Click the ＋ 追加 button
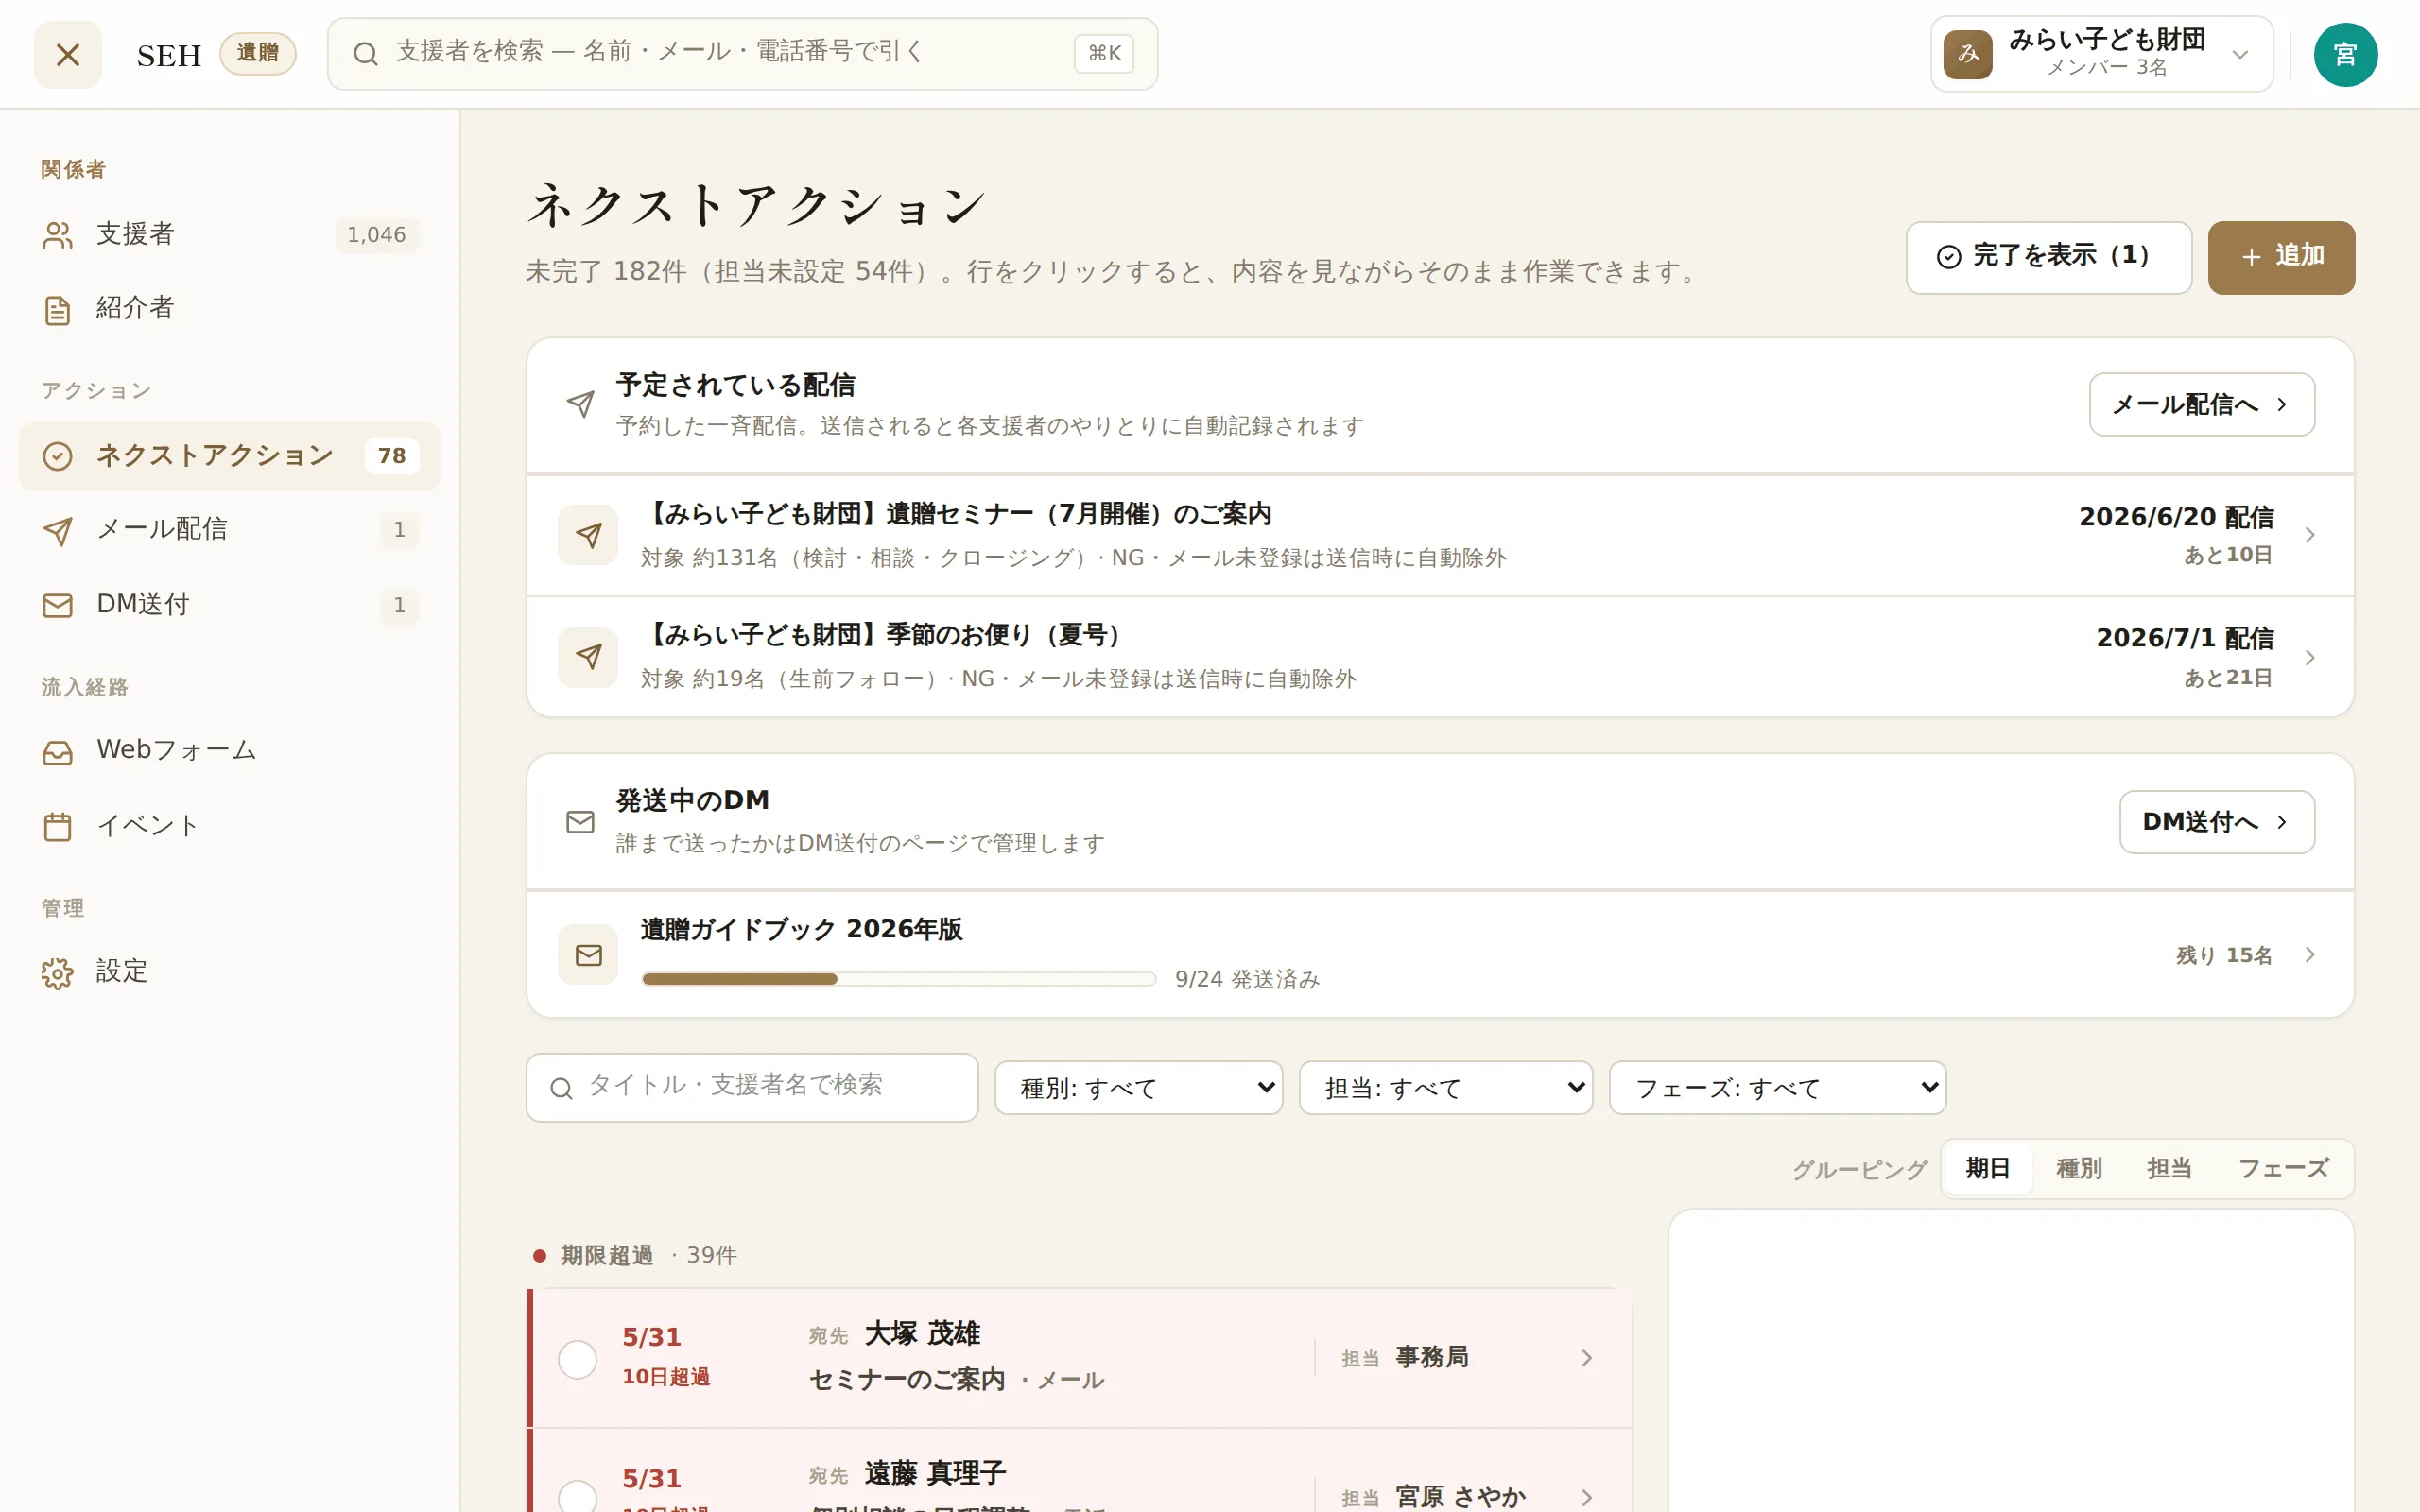 pos(2281,257)
